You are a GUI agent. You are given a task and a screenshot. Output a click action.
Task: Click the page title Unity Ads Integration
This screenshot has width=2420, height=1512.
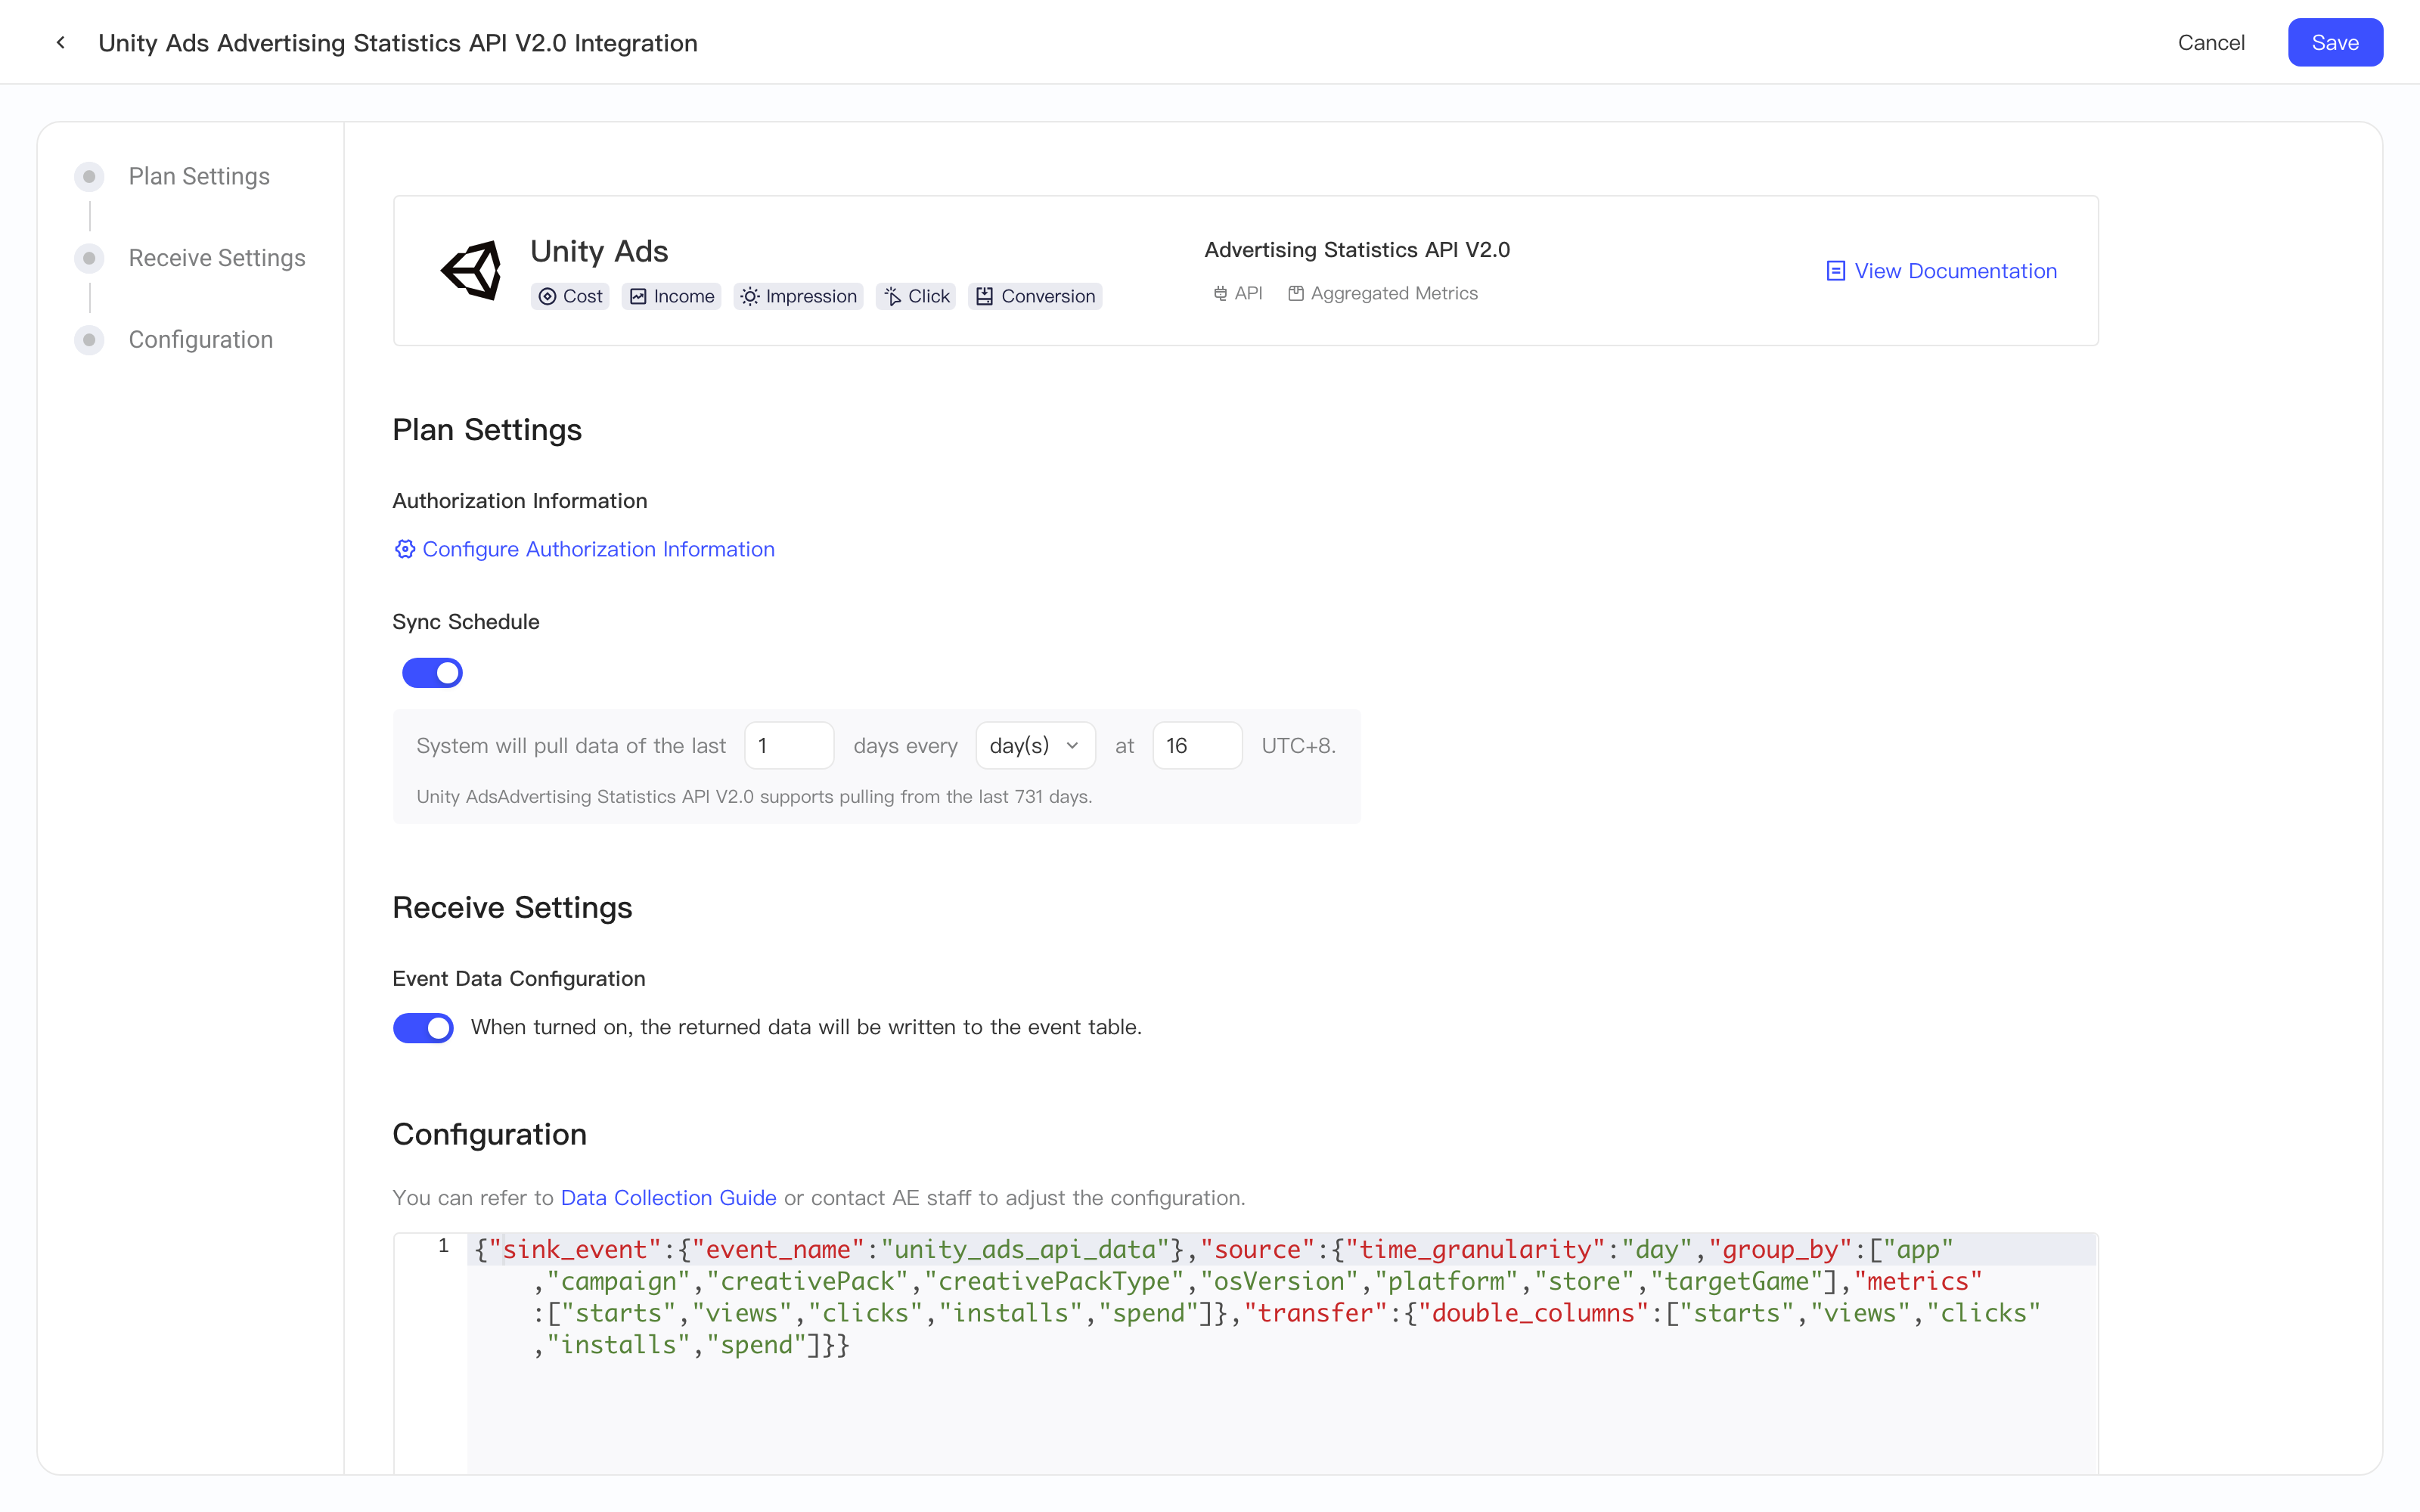[398, 42]
